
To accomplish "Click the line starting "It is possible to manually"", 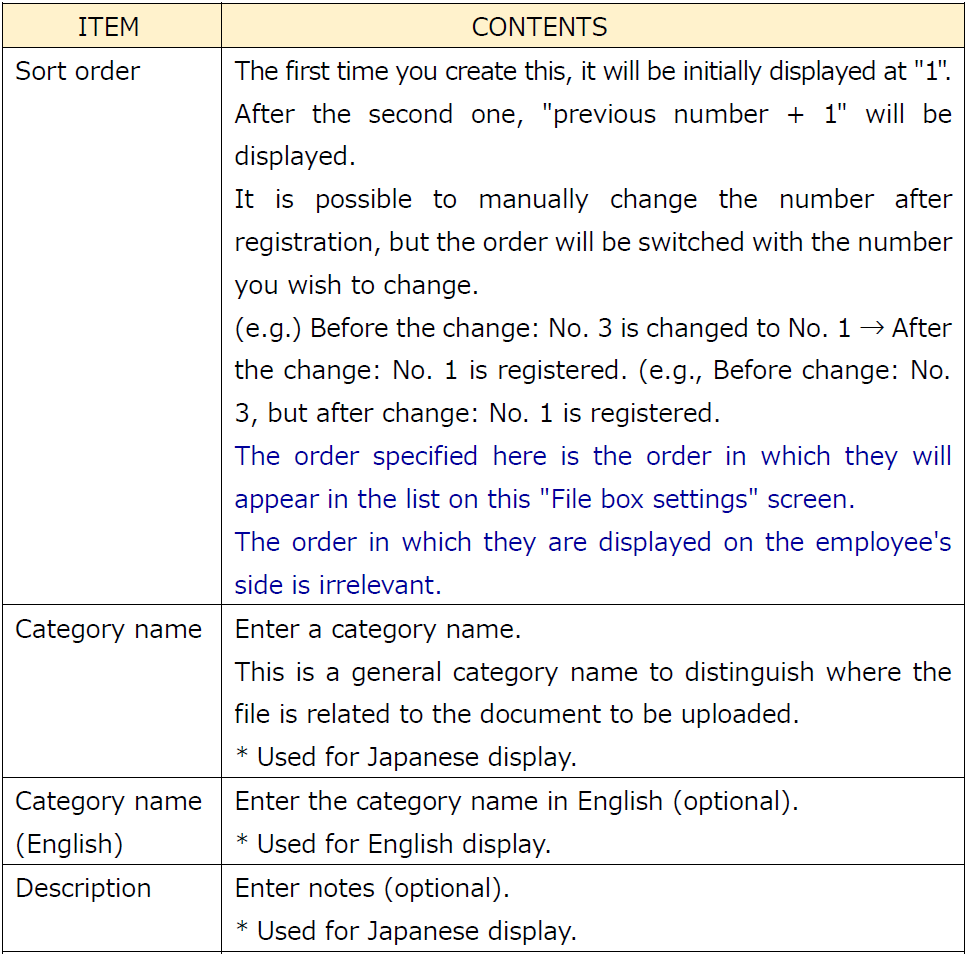I will click(592, 199).
